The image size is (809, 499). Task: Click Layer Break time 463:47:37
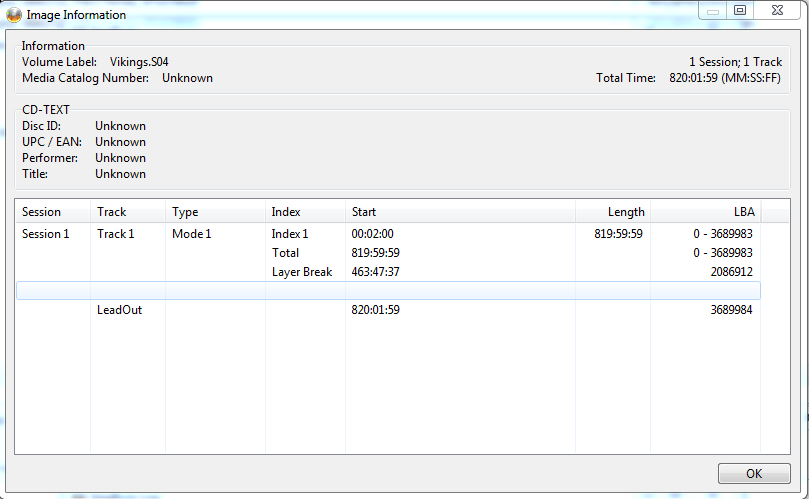375,272
